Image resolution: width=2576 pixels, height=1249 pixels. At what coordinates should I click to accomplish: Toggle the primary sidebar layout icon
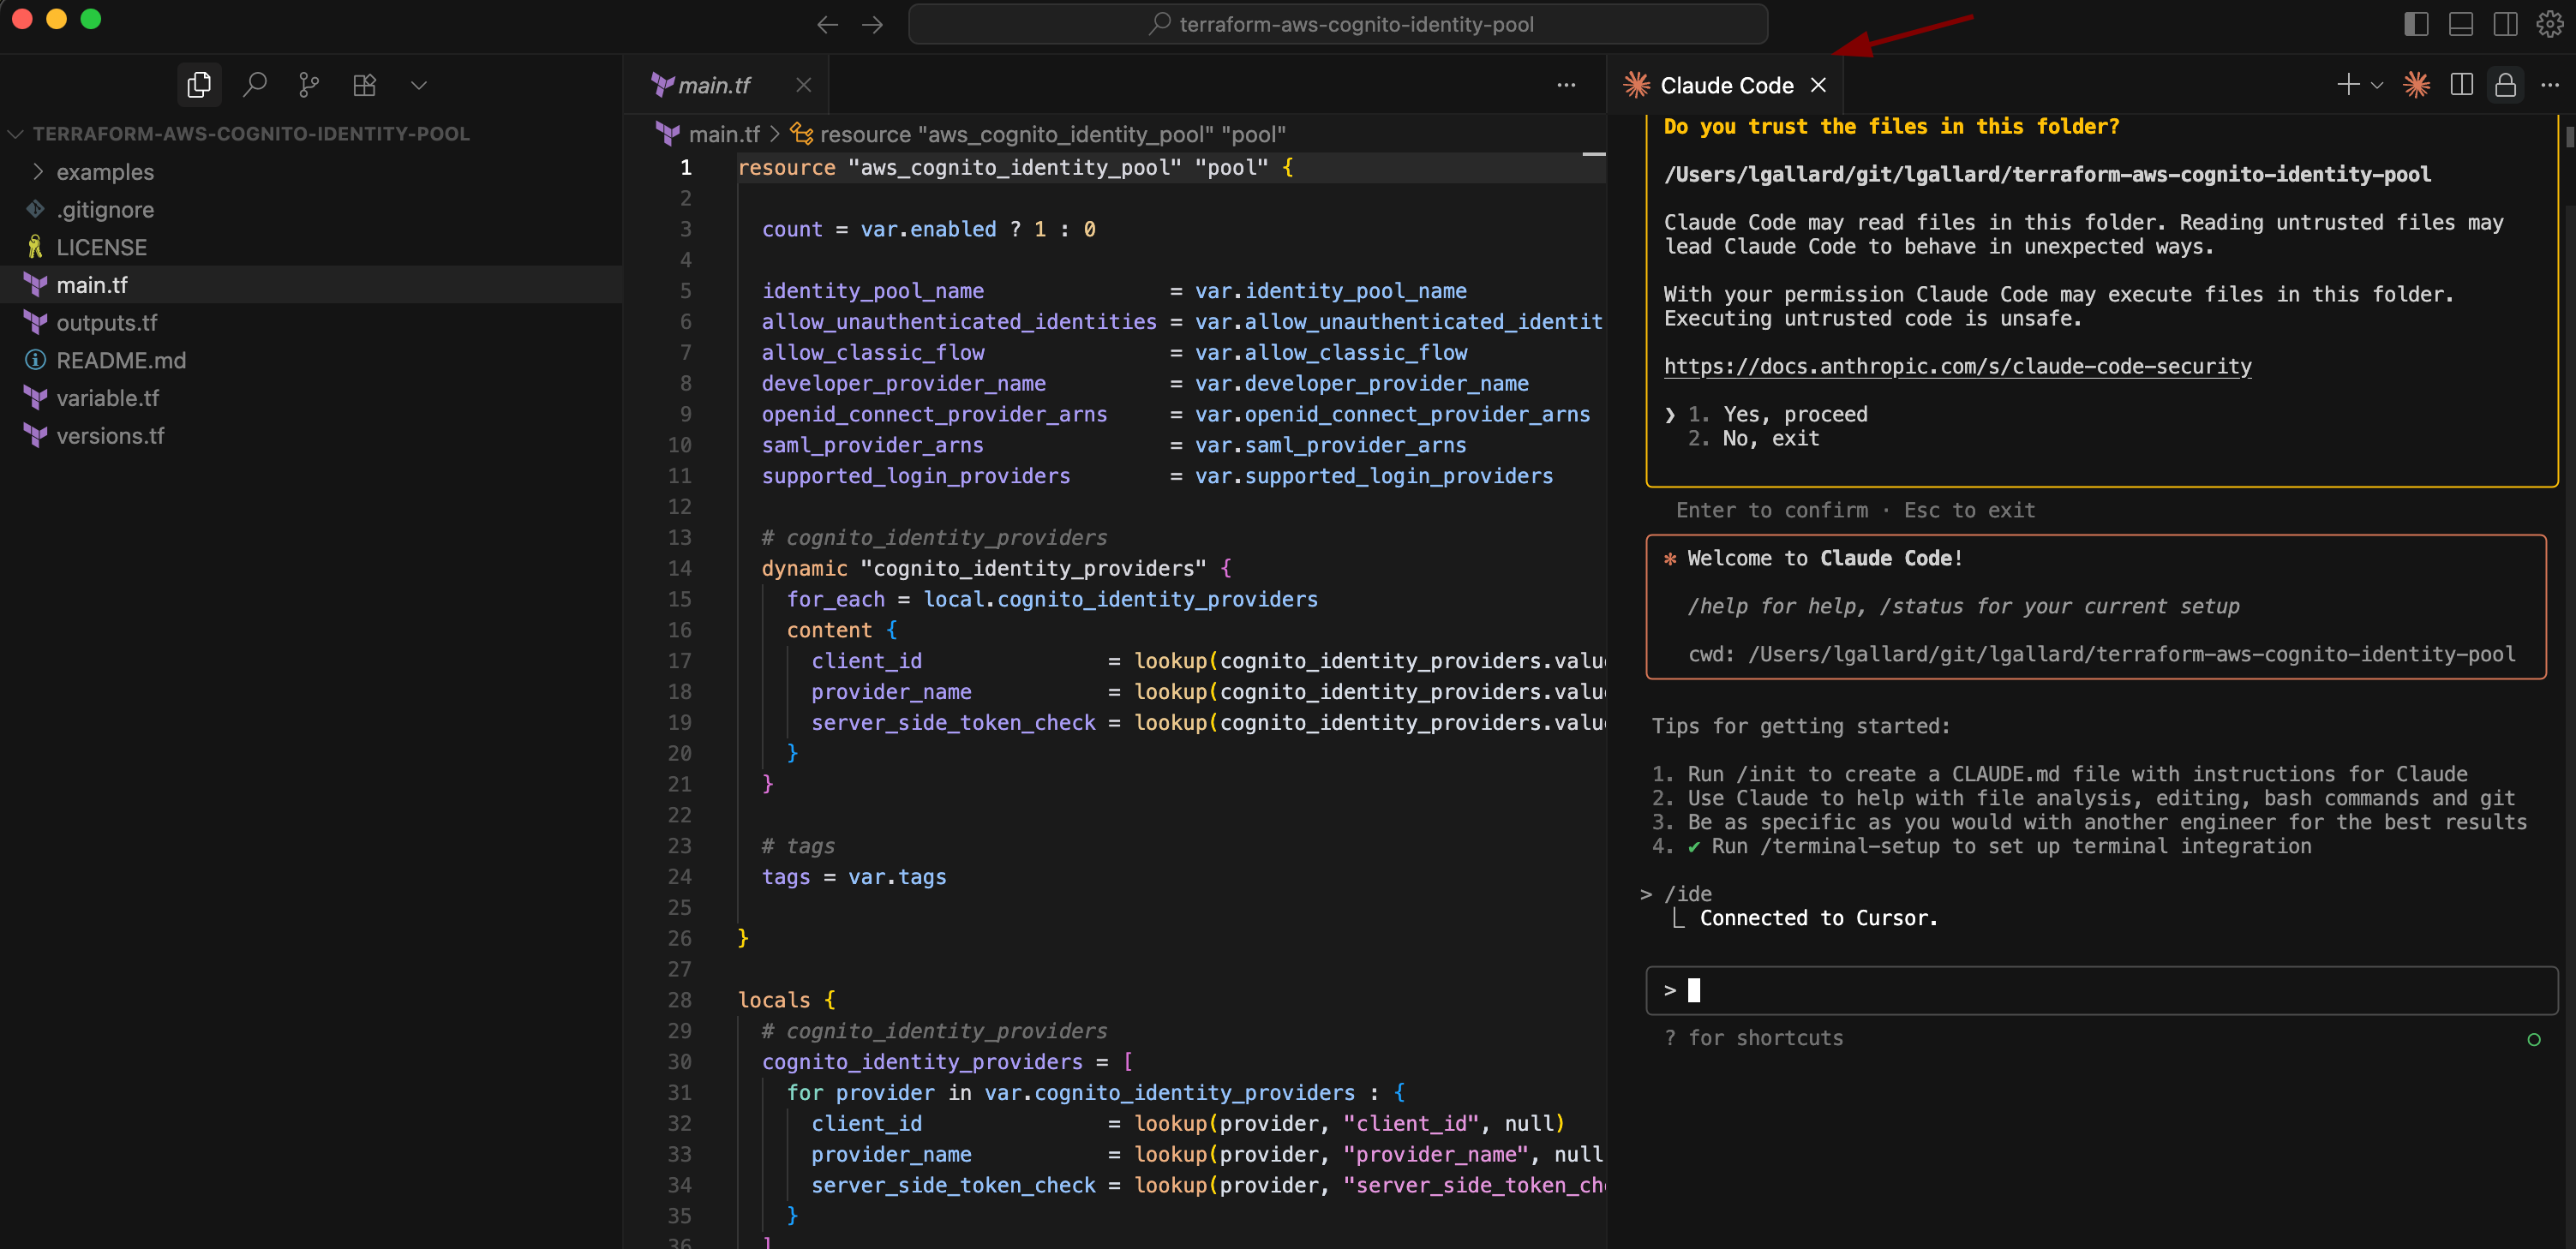click(x=2416, y=24)
